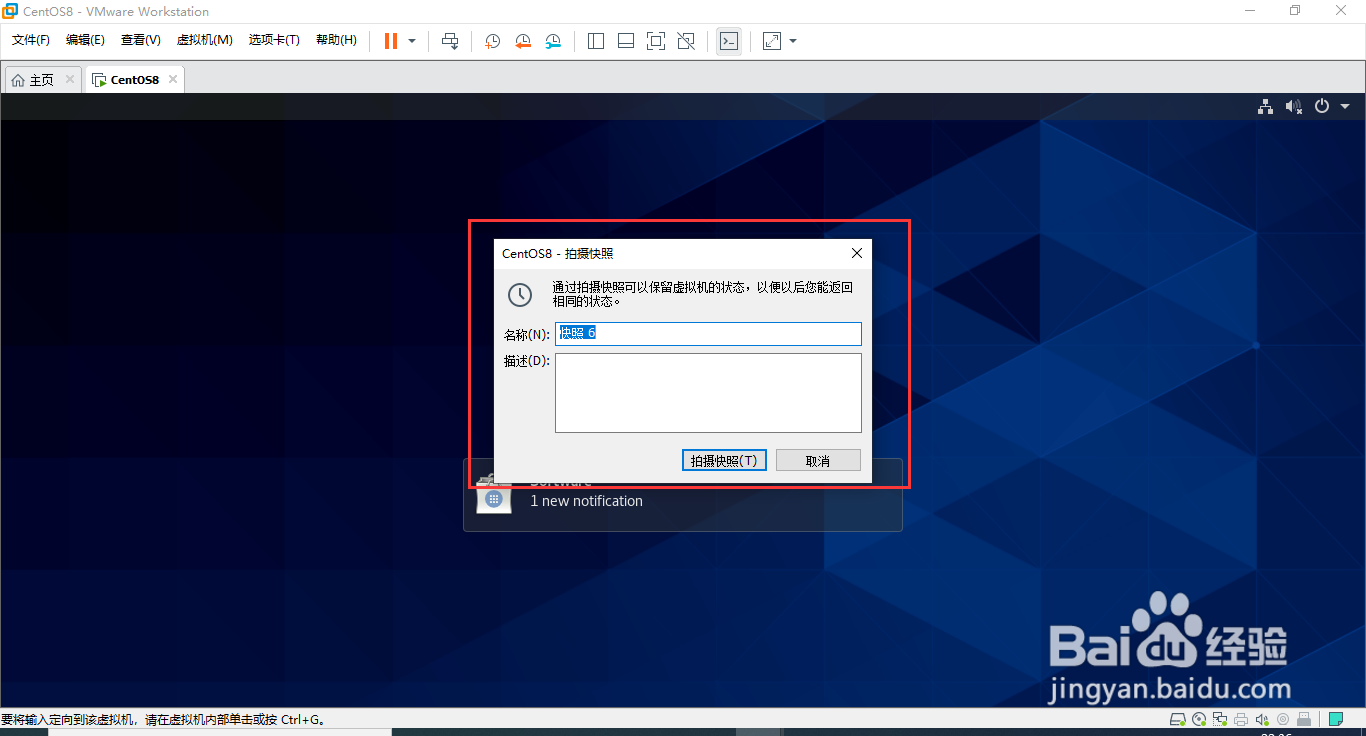Open the suspend button dropdown arrow

[410, 41]
